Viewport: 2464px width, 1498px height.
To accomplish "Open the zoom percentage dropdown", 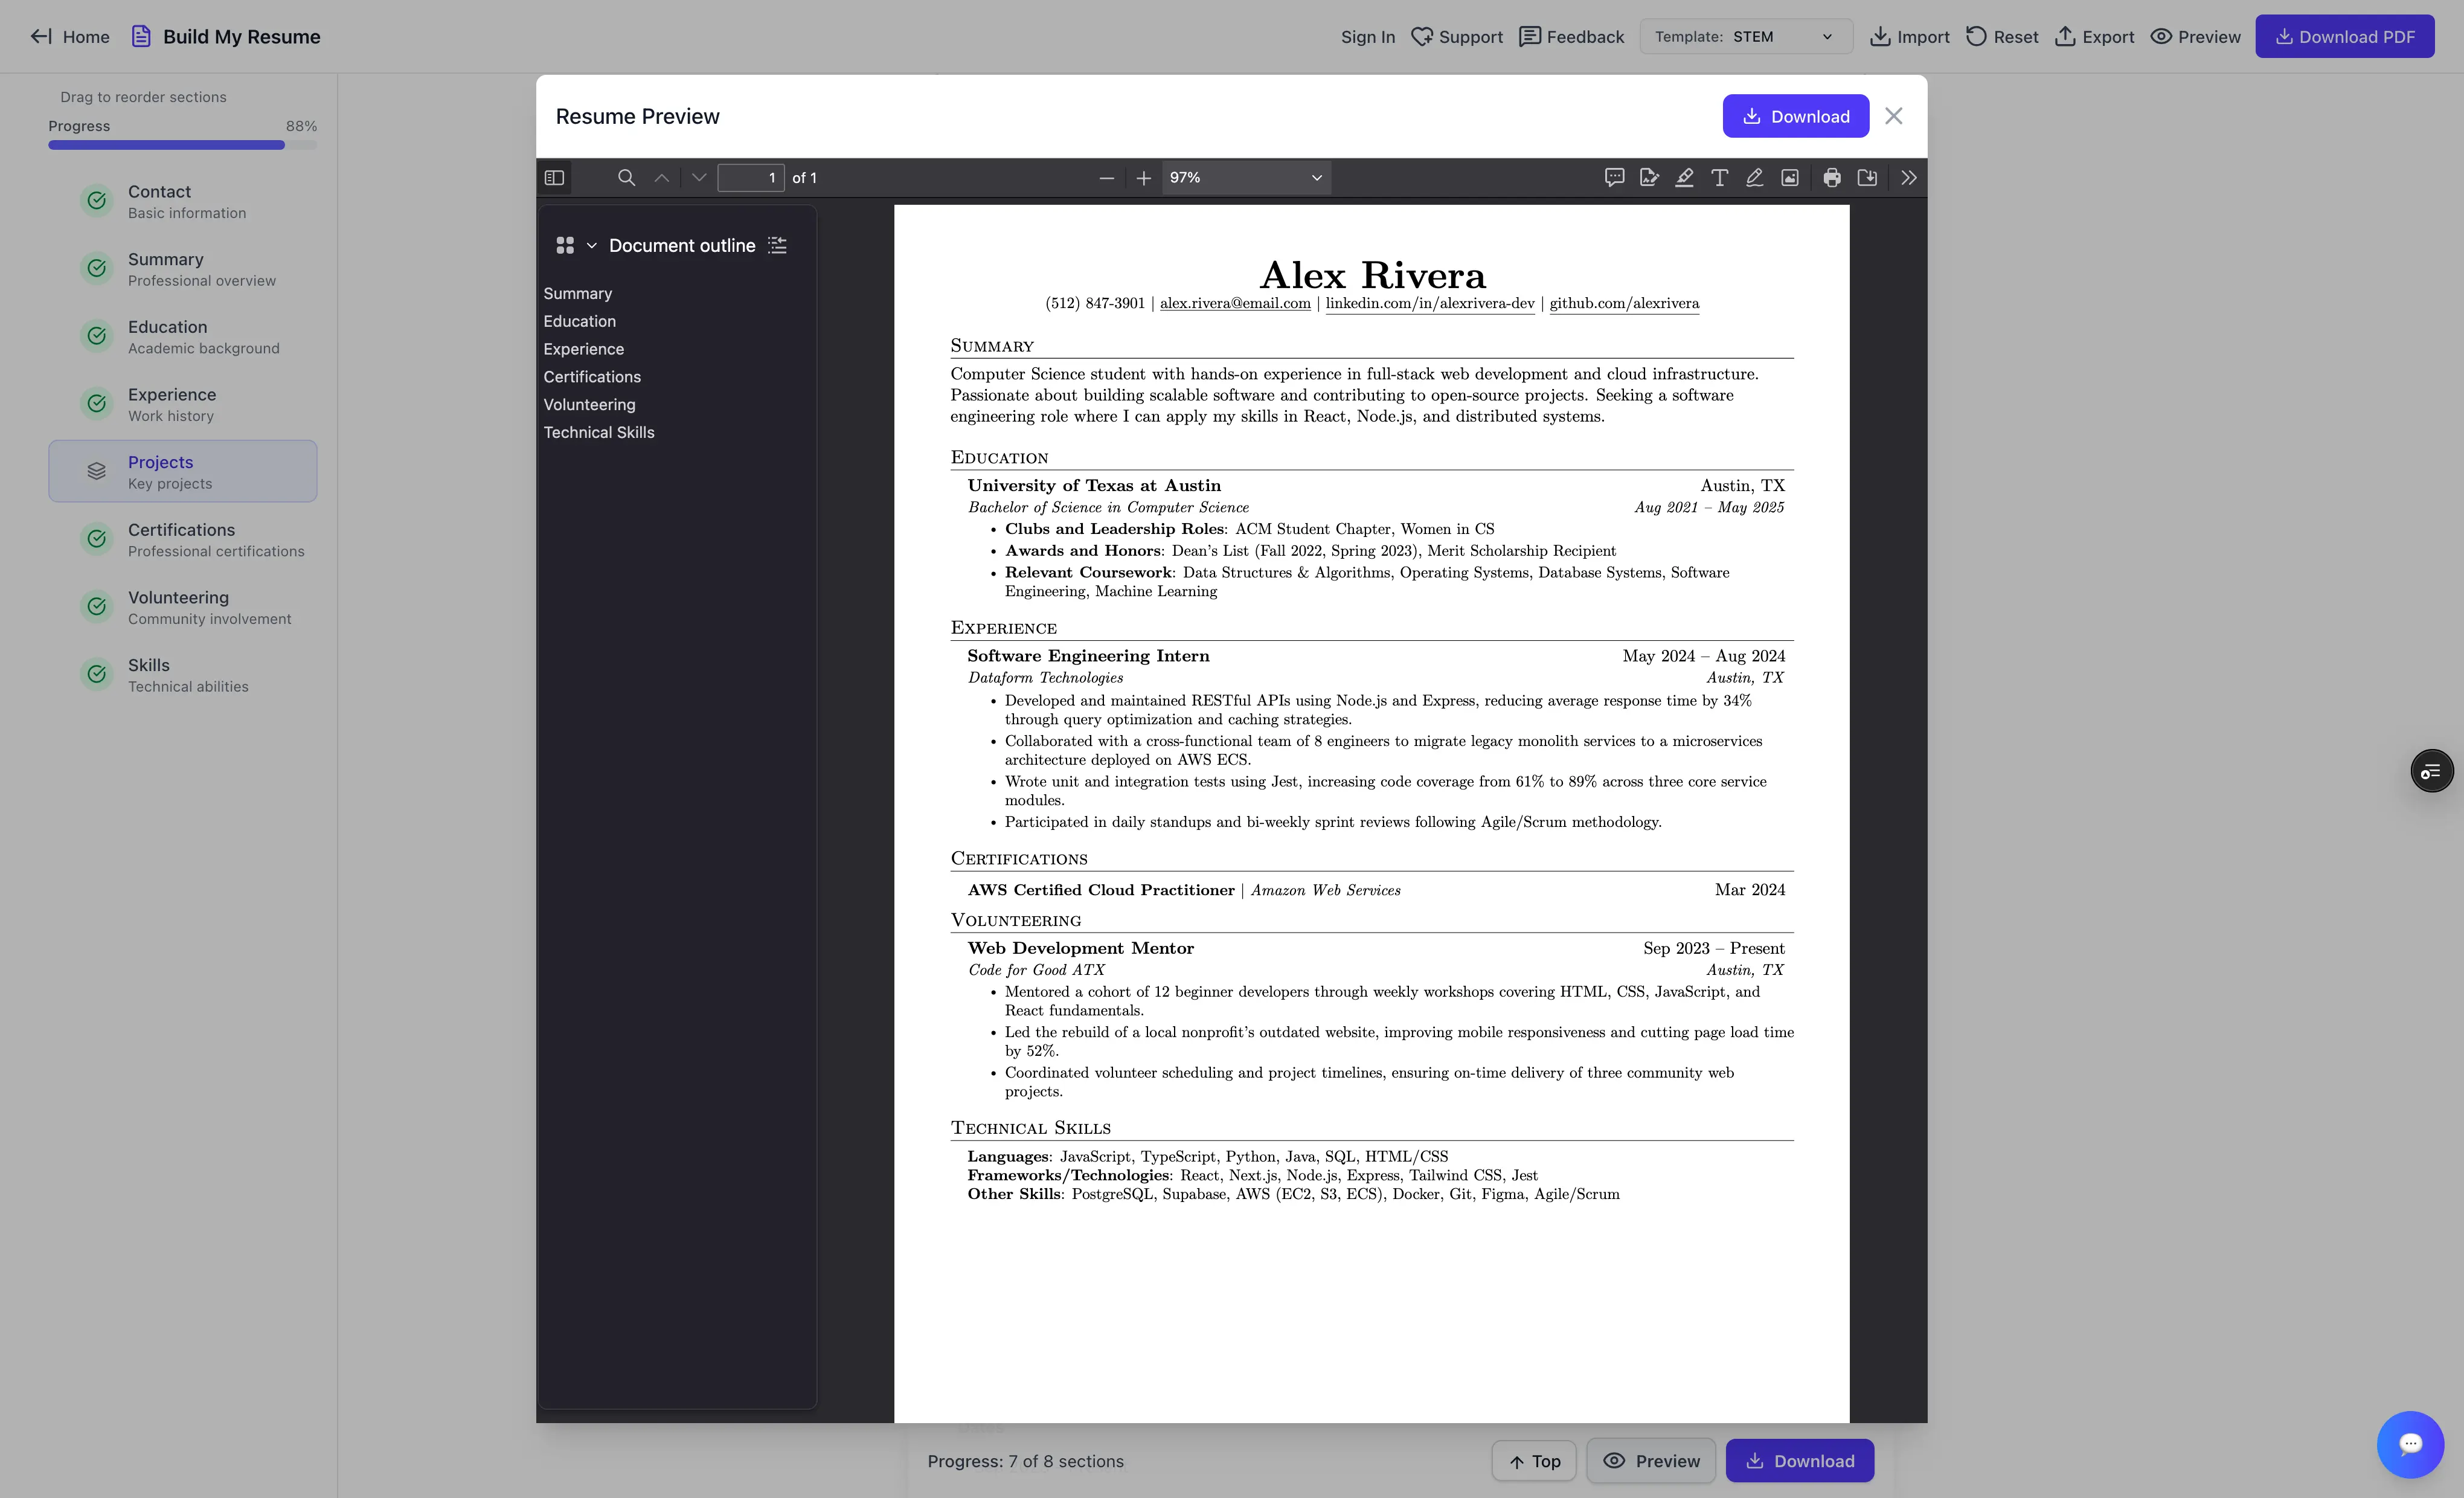I will (1245, 177).
